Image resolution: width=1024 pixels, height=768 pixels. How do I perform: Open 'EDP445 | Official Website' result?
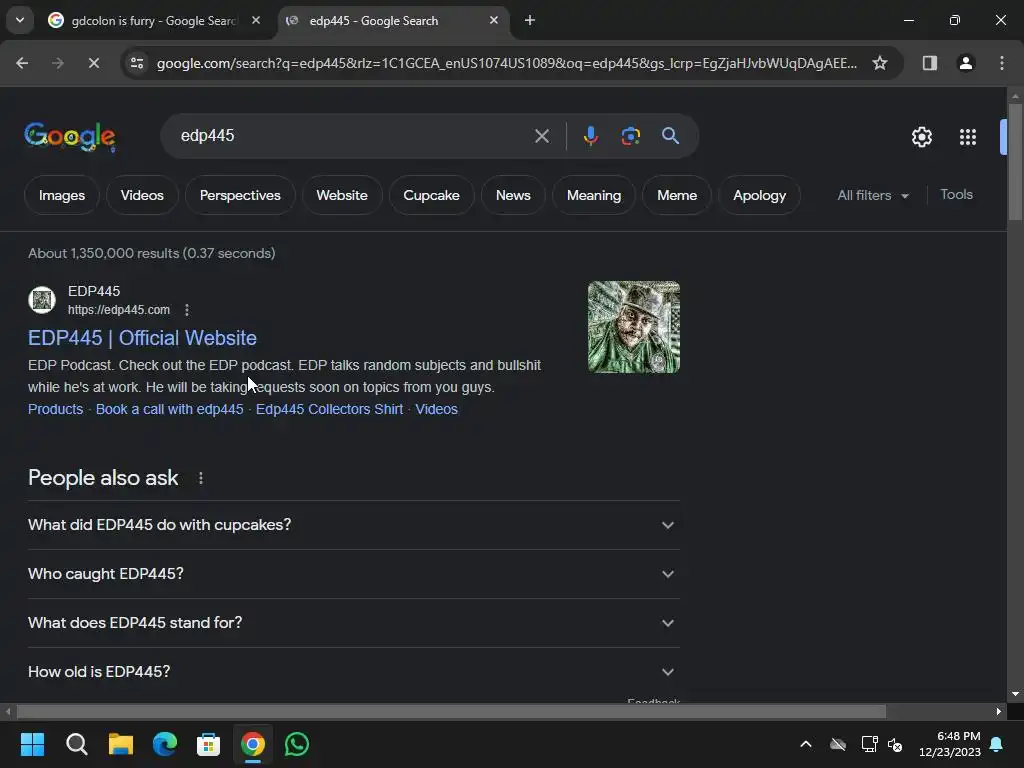tap(142, 338)
